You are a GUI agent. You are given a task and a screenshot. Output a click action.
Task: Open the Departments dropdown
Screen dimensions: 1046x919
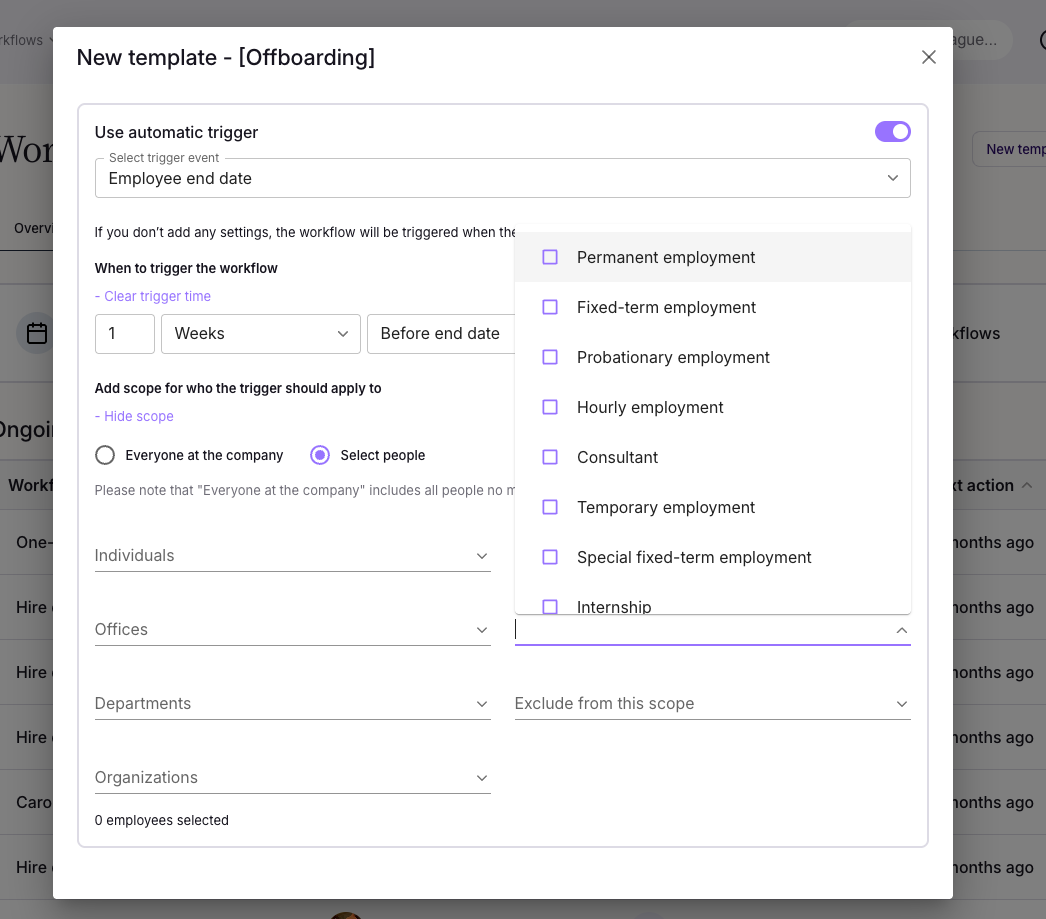pyautogui.click(x=292, y=703)
